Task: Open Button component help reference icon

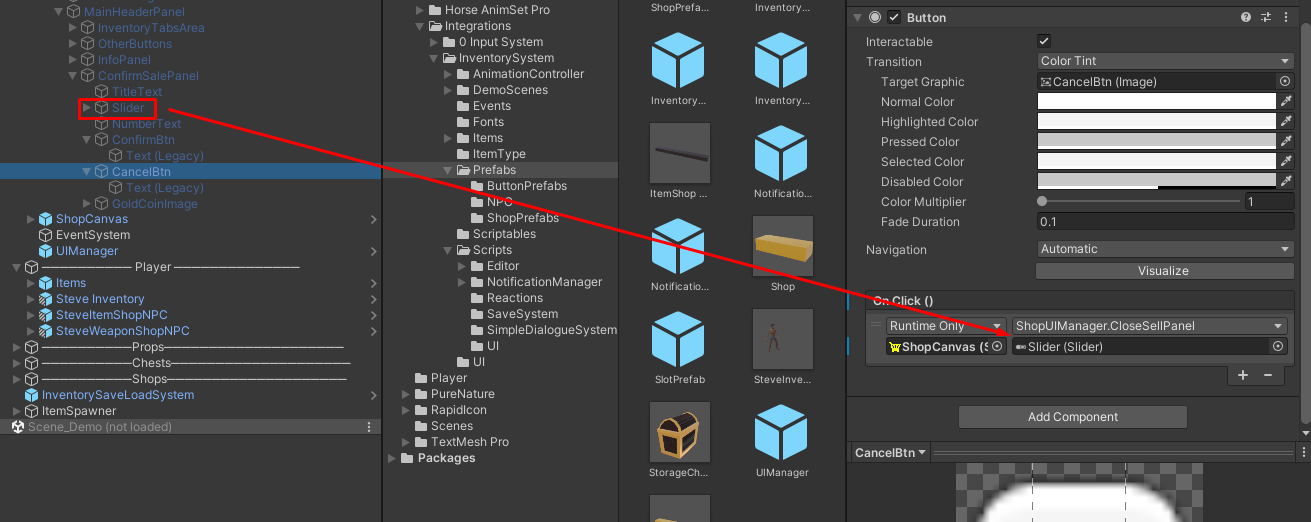Action: click(x=1246, y=17)
